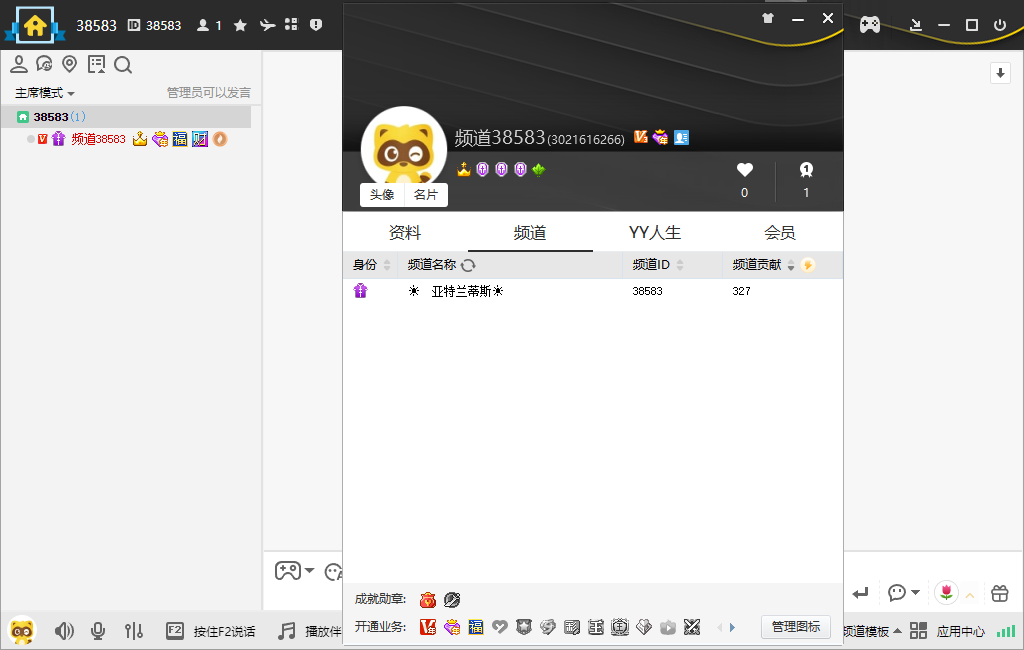The image size is (1024, 650).
Task: Expand the 主席模式 mode dropdown
Action: coord(45,93)
